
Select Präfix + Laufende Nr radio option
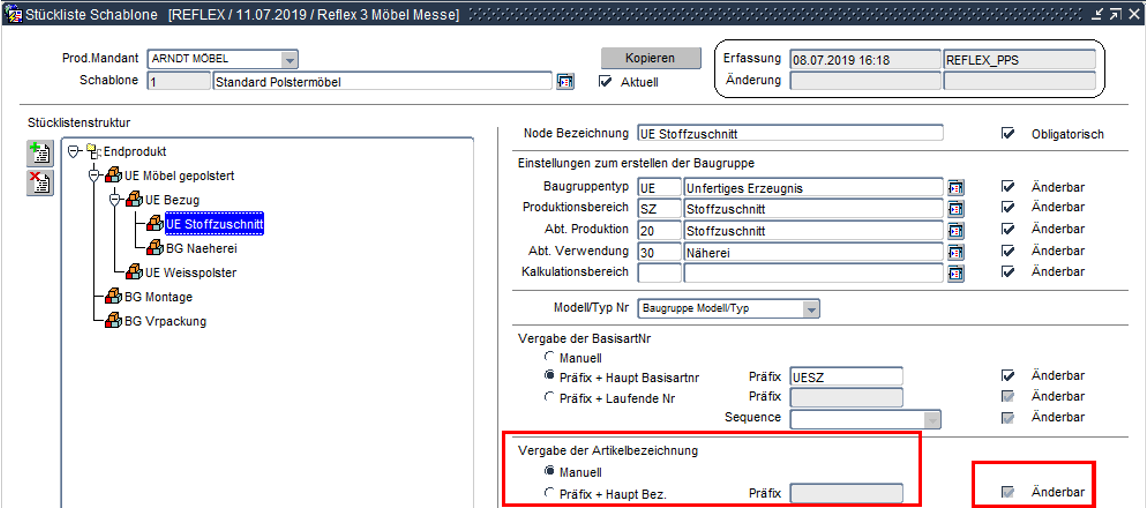point(548,397)
